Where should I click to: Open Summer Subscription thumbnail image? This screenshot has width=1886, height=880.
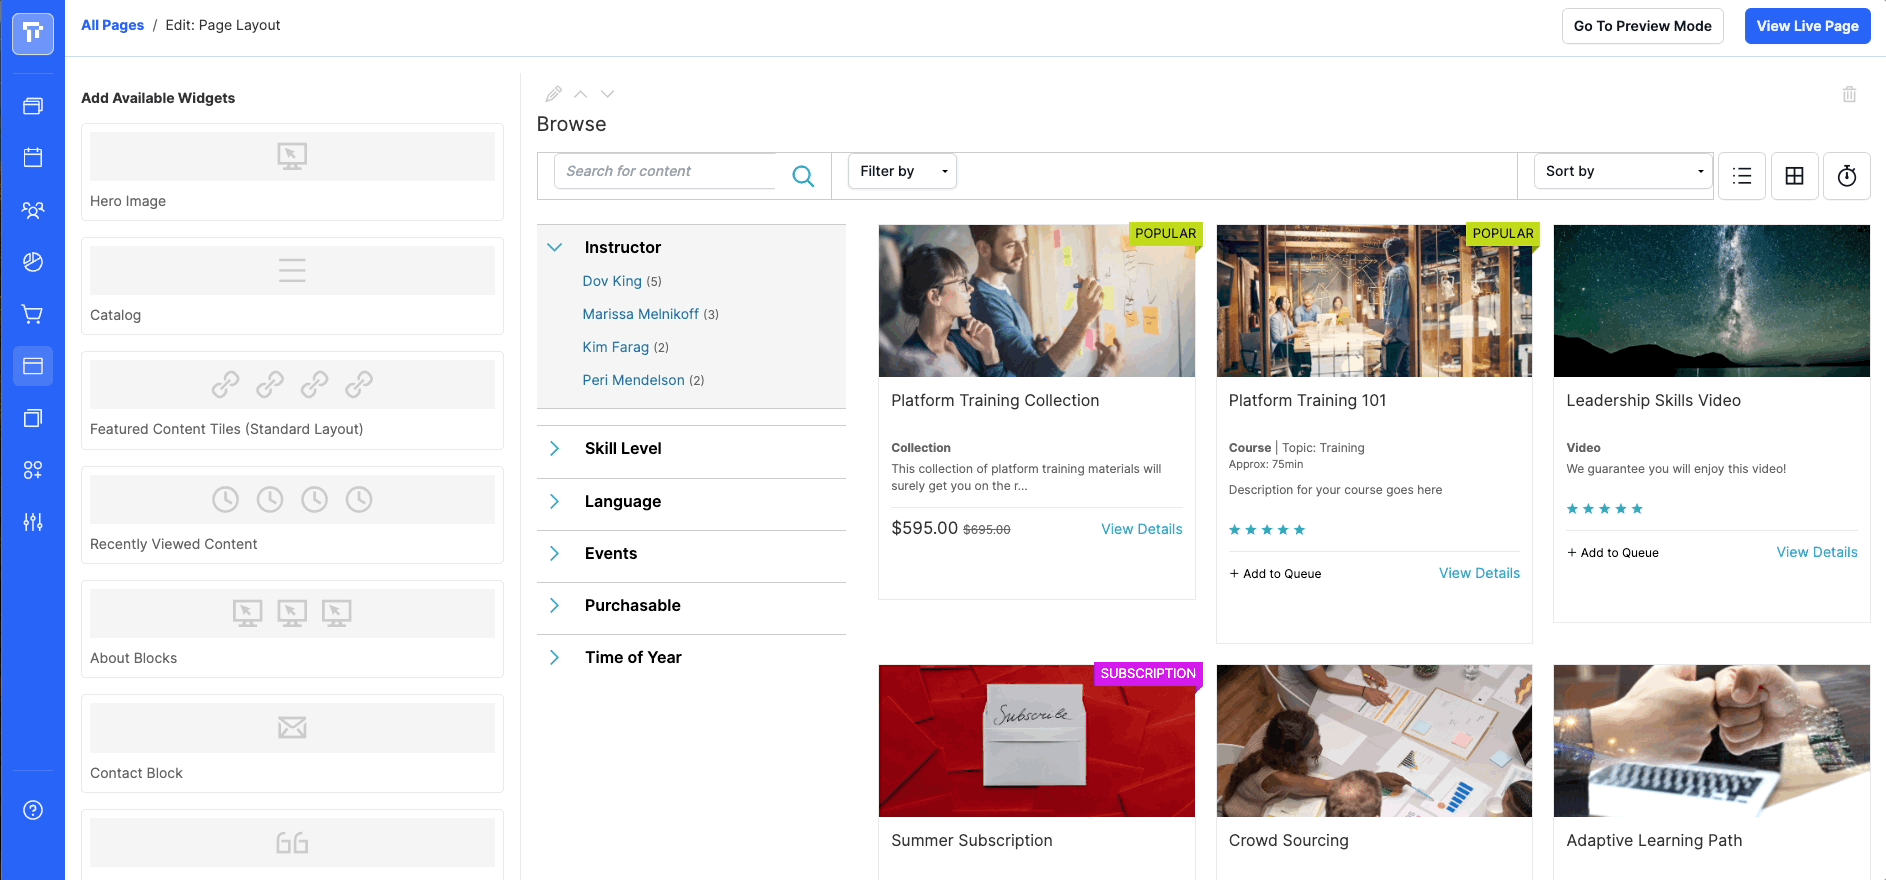click(x=1037, y=741)
